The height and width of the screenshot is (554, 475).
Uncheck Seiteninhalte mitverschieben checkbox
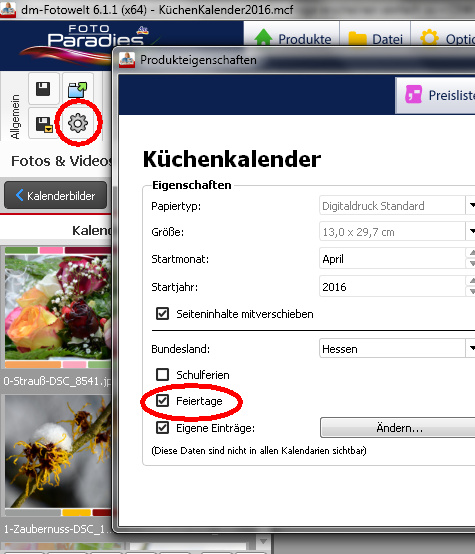pos(163,313)
